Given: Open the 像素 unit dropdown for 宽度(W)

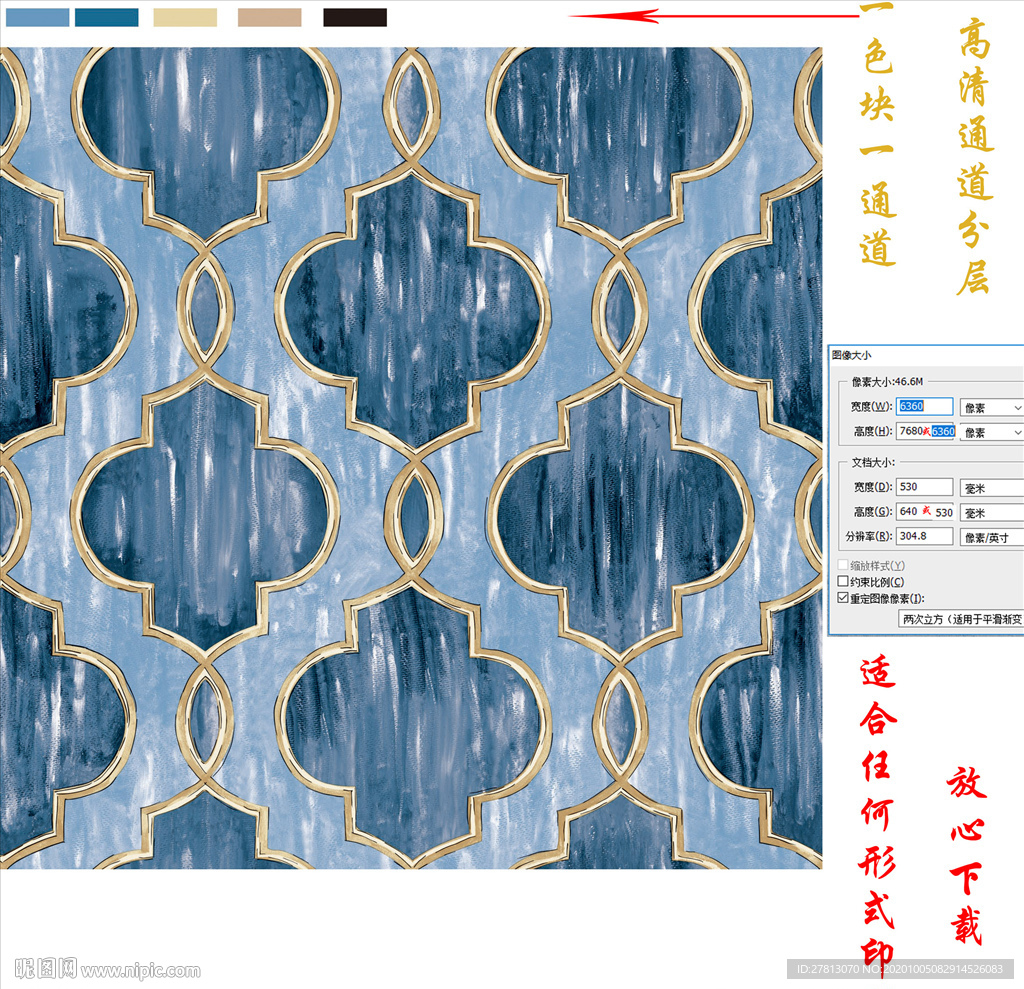Looking at the screenshot, I should (991, 408).
